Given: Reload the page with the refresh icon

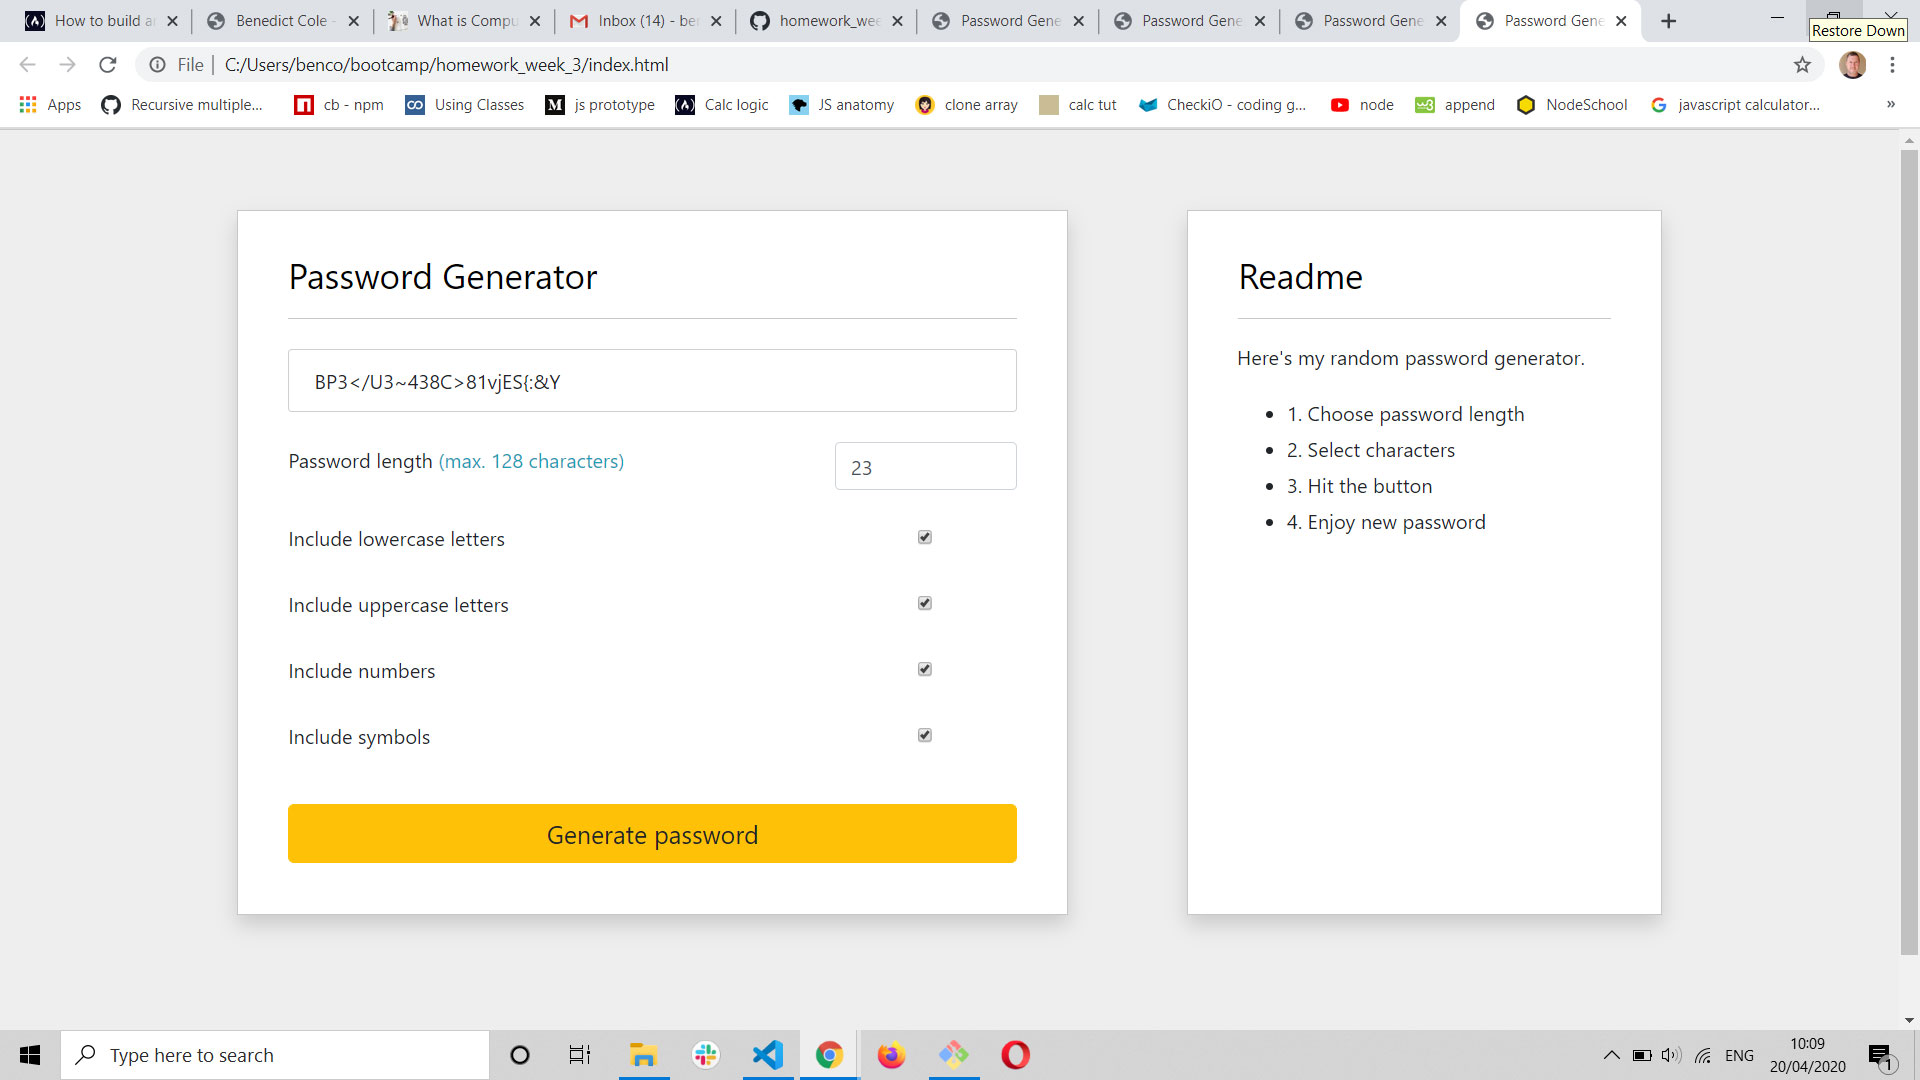Looking at the screenshot, I should point(108,65).
